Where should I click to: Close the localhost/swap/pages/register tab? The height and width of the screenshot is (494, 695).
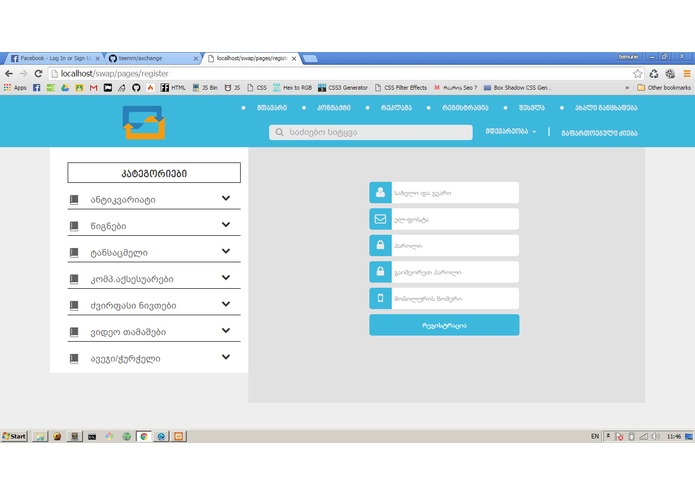[294, 58]
